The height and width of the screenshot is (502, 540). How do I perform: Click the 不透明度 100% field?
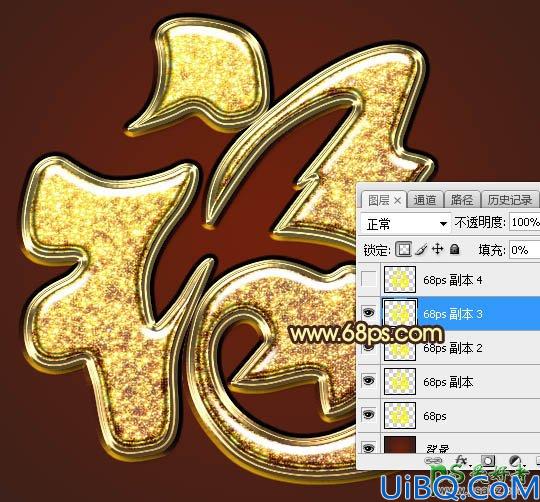coord(524,222)
